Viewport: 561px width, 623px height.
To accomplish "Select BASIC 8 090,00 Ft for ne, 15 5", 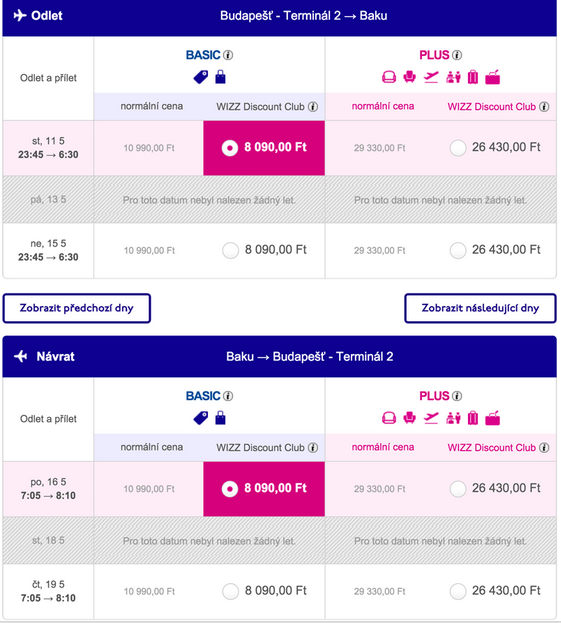I will 230,250.
